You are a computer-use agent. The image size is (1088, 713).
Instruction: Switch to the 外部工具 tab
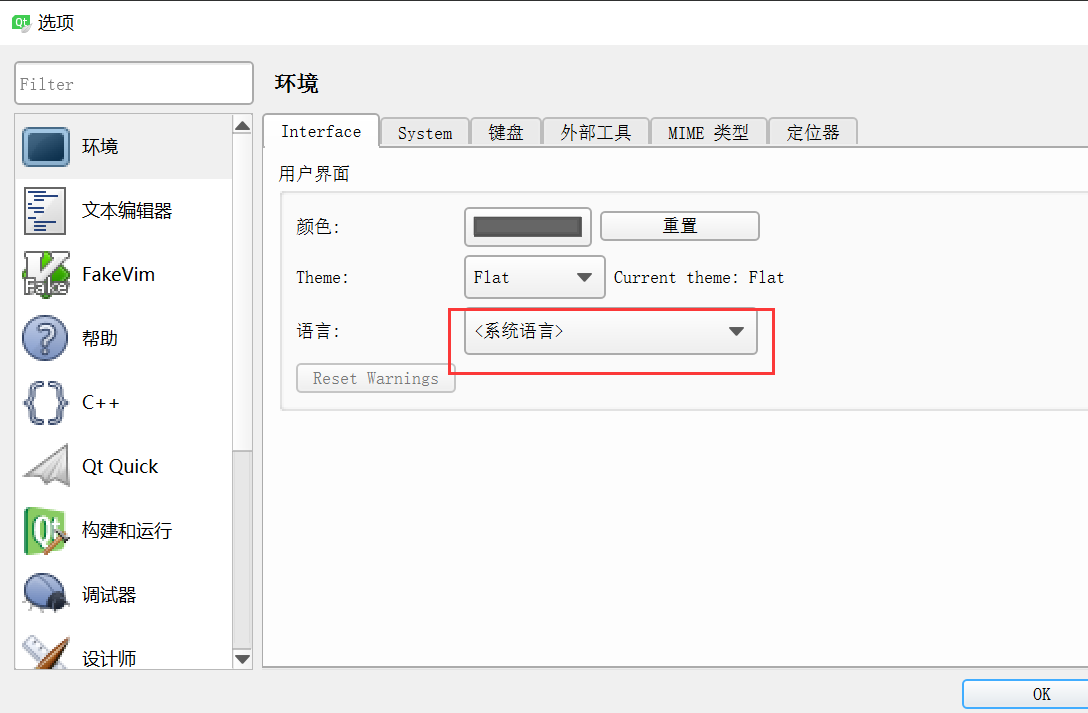pos(596,132)
